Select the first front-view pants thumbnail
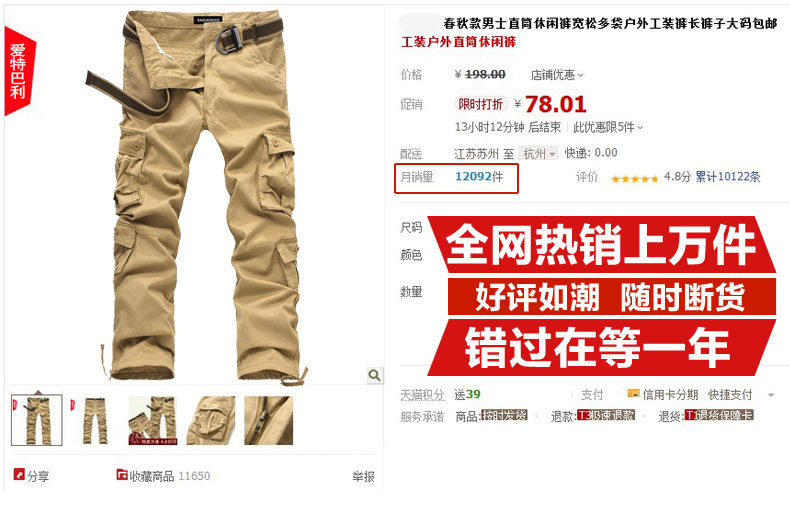Image resolution: width=790 pixels, height=506 pixels. point(37,420)
